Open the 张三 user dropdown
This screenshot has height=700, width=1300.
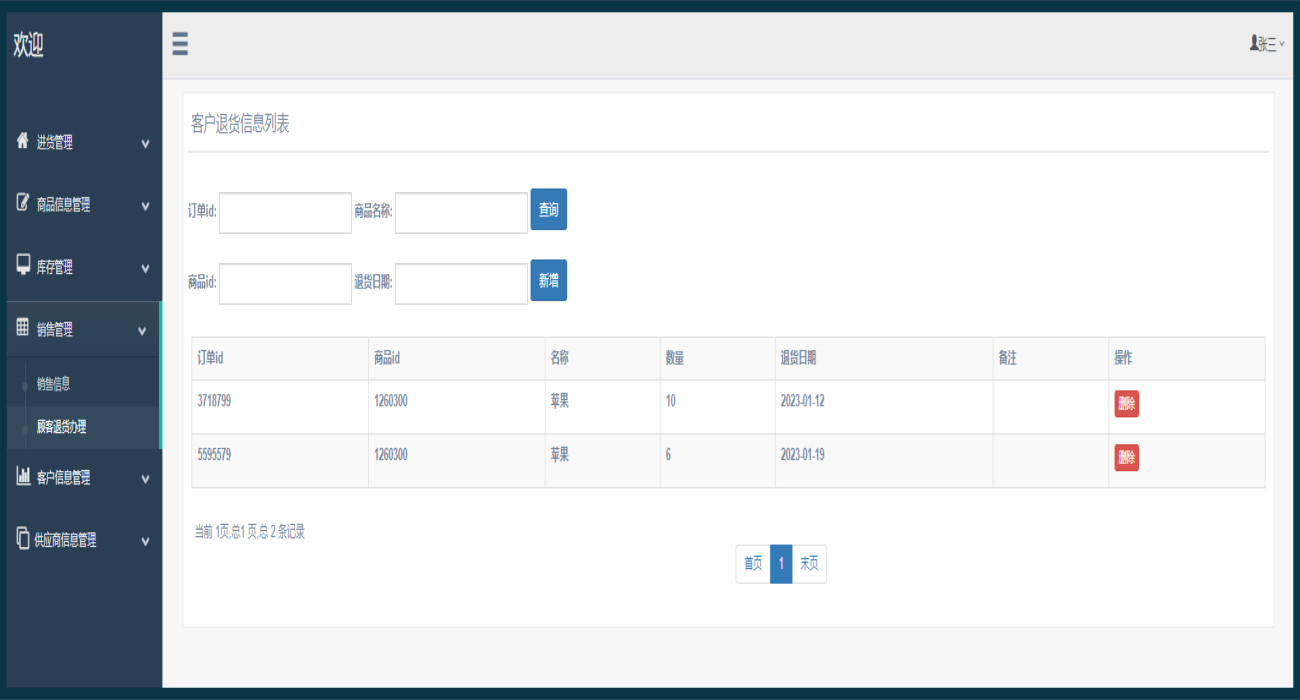click(1267, 44)
